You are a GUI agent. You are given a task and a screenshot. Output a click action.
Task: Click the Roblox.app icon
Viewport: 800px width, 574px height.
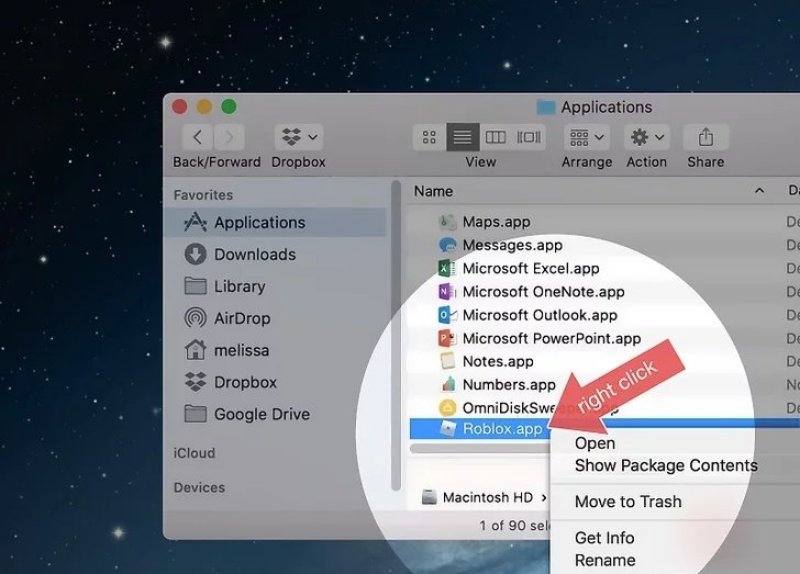click(x=447, y=429)
